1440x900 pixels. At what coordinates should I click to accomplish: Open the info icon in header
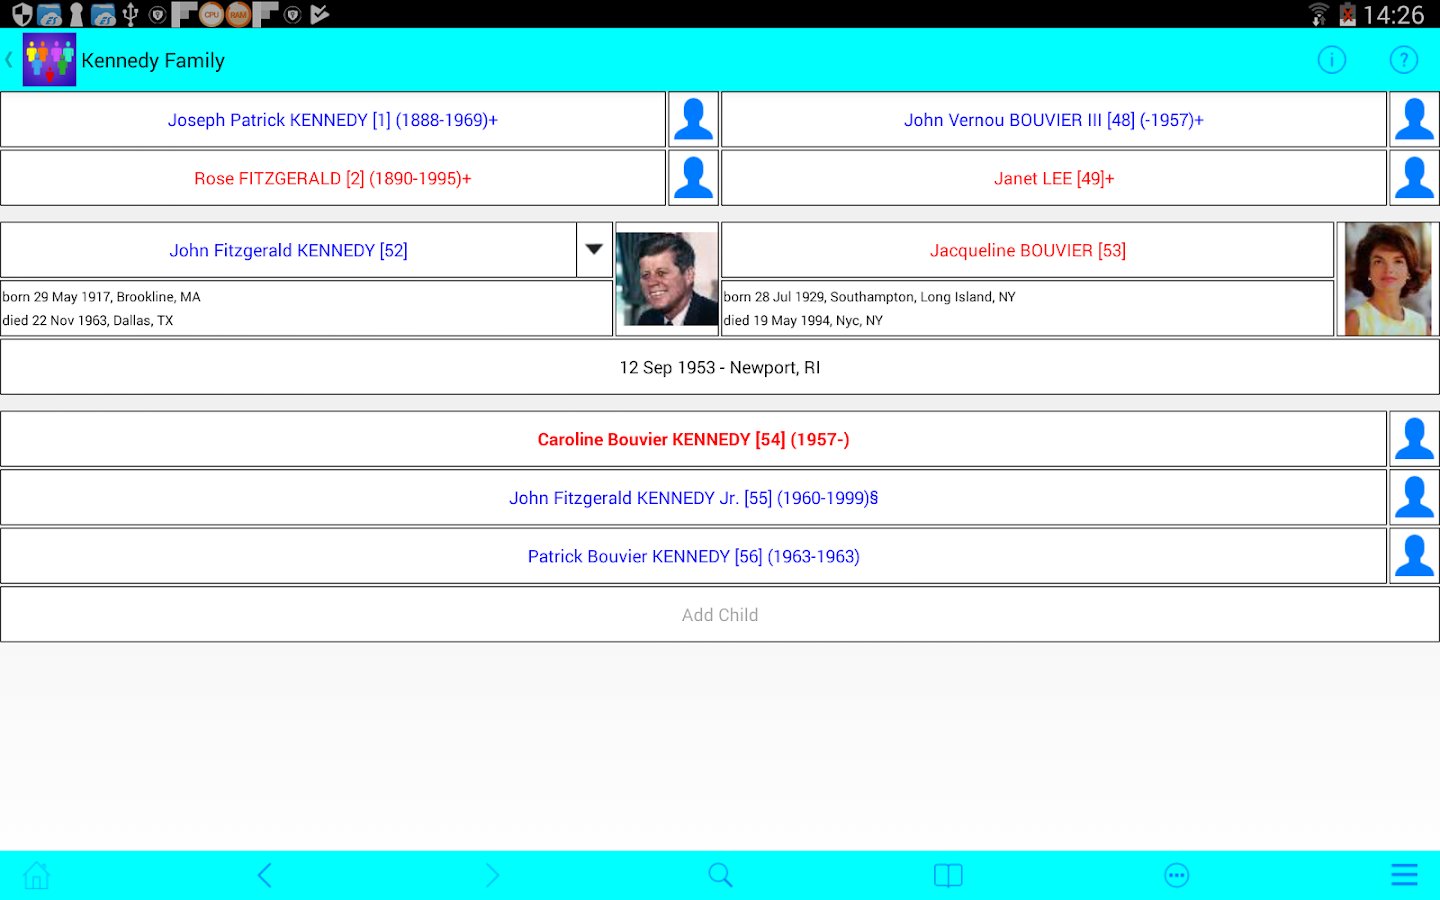1332,60
